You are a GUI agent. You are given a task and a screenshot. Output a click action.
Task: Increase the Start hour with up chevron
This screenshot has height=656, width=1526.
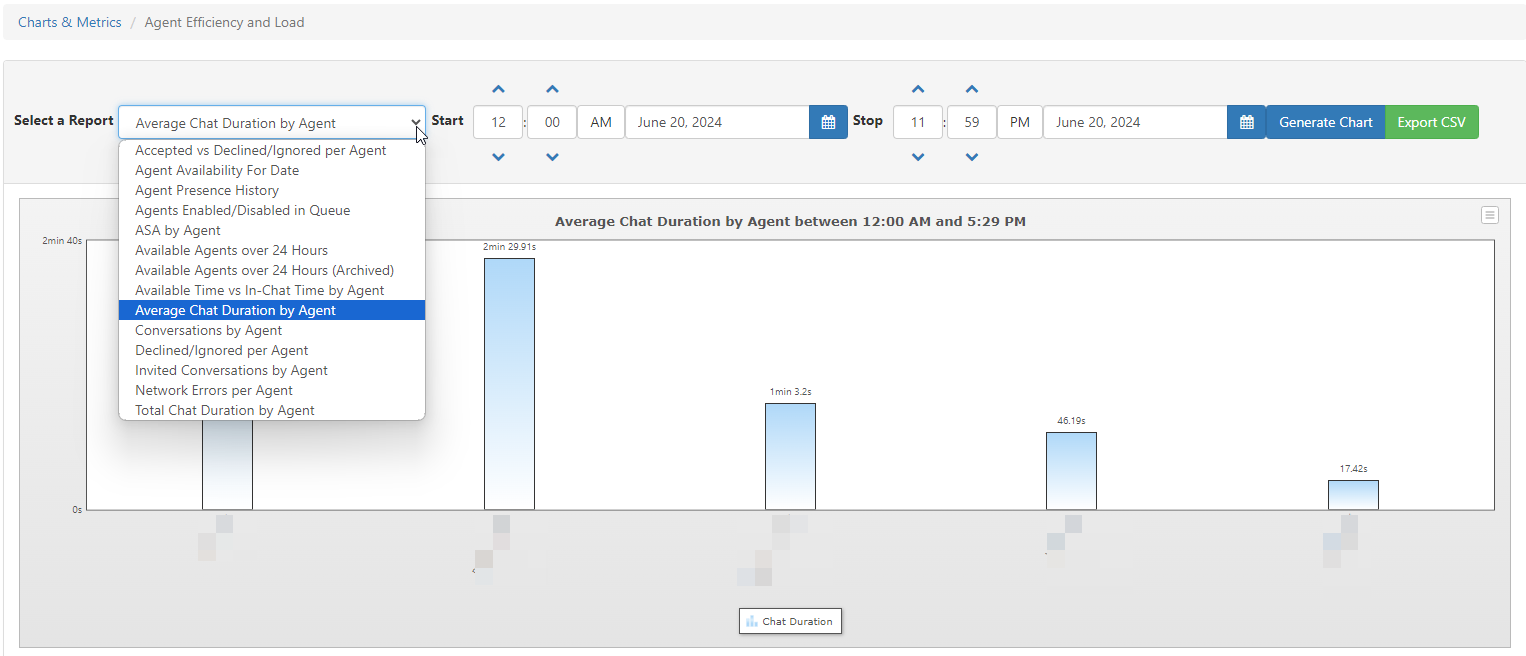coord(499,89)
